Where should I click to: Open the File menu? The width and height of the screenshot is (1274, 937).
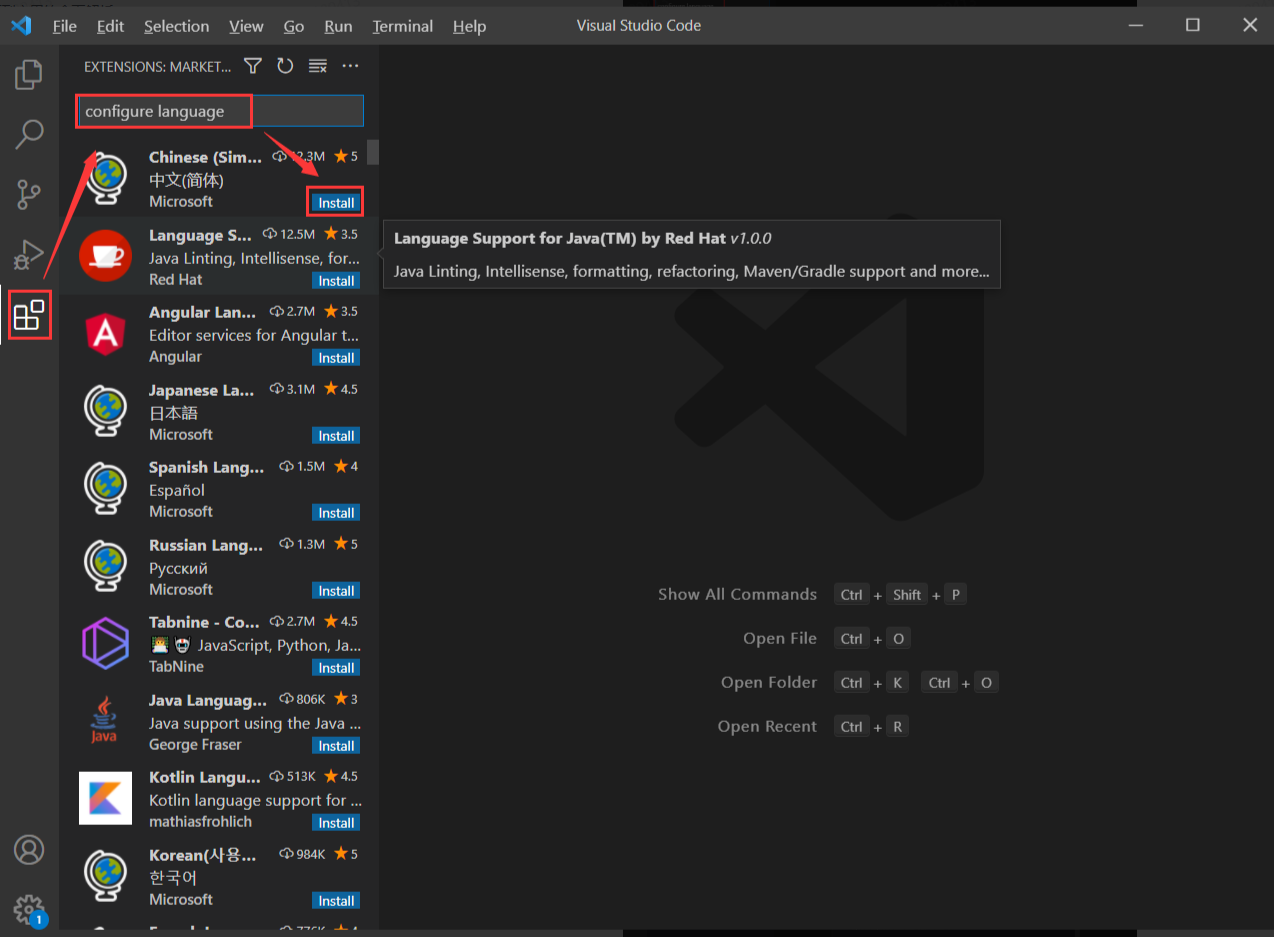point(64,26)
